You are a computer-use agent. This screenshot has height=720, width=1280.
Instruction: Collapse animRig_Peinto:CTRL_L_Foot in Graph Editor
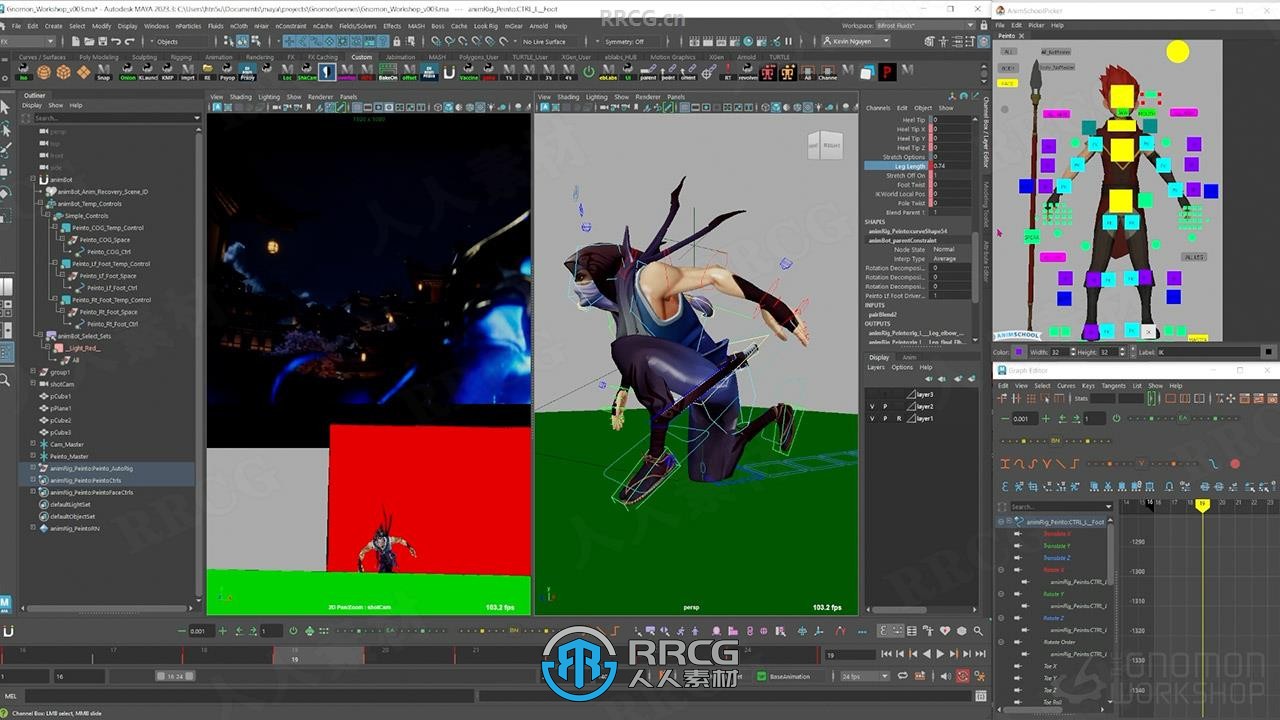(x=1001, y=522)
